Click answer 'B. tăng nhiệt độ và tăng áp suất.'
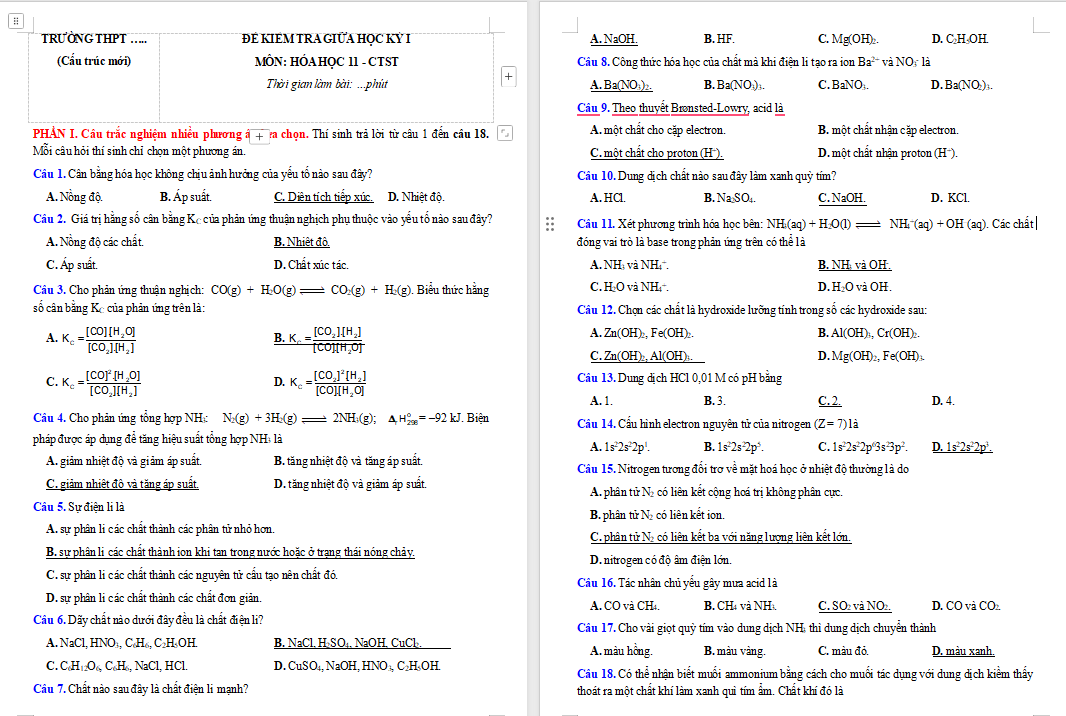Screen dimensions: 1066x716 (x=348, y=461)
